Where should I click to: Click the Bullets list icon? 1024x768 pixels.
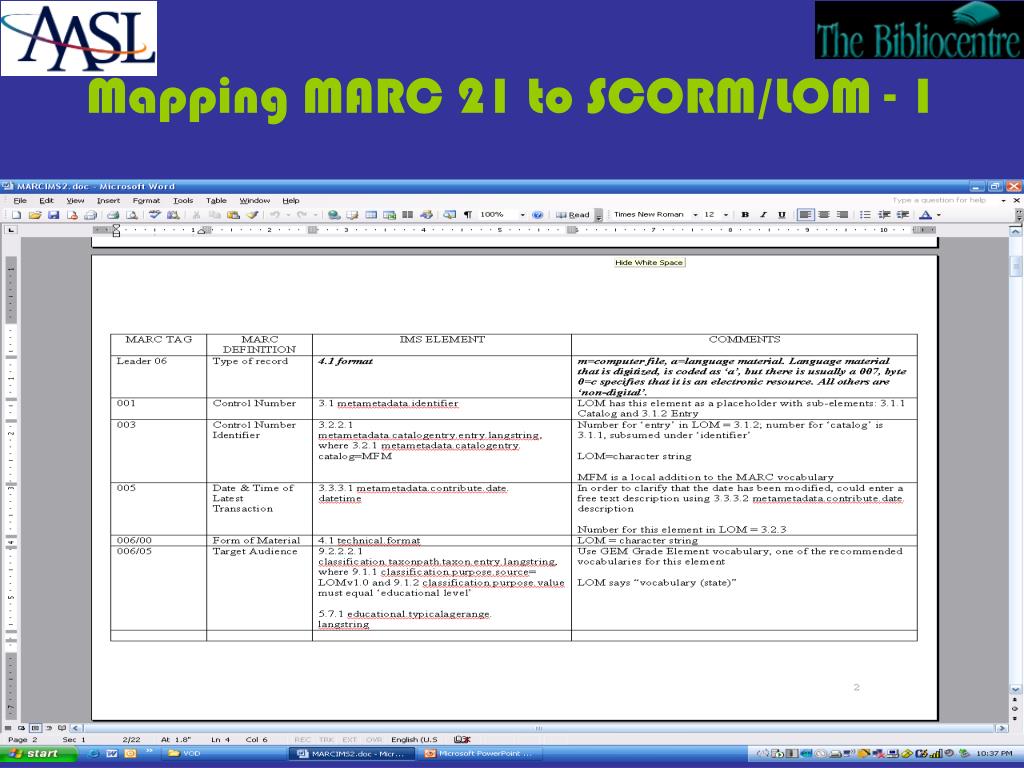point(865,215)
